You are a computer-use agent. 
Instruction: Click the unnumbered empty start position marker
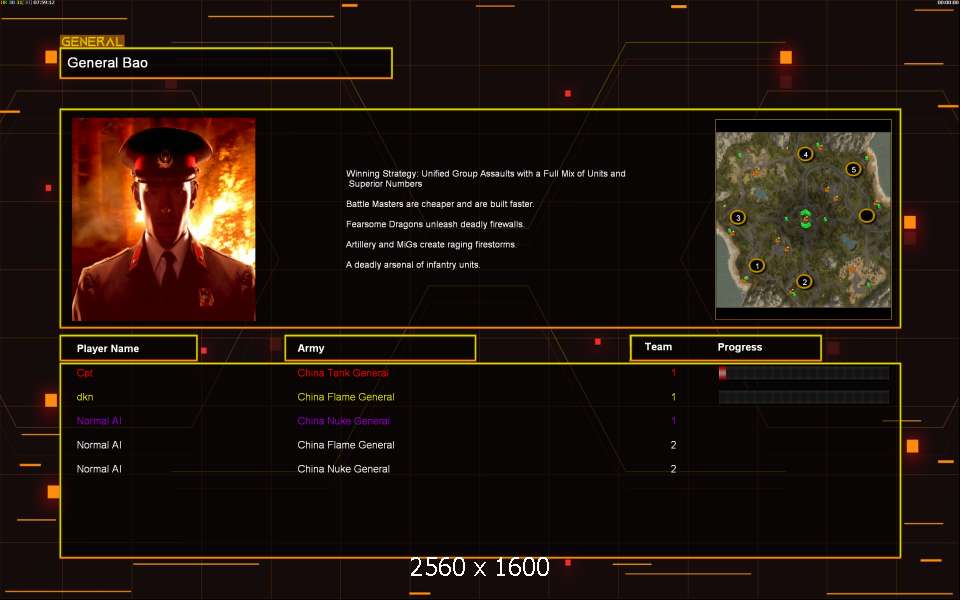click(x=867, y=215)
